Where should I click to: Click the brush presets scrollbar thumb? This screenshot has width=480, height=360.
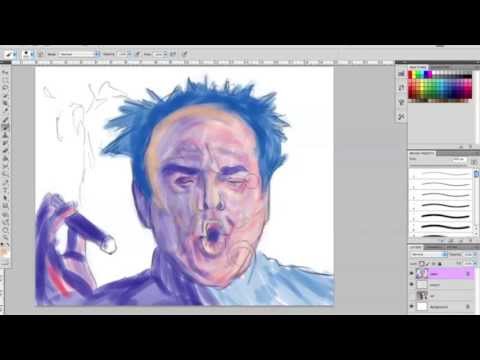click(x=476, y=173)
